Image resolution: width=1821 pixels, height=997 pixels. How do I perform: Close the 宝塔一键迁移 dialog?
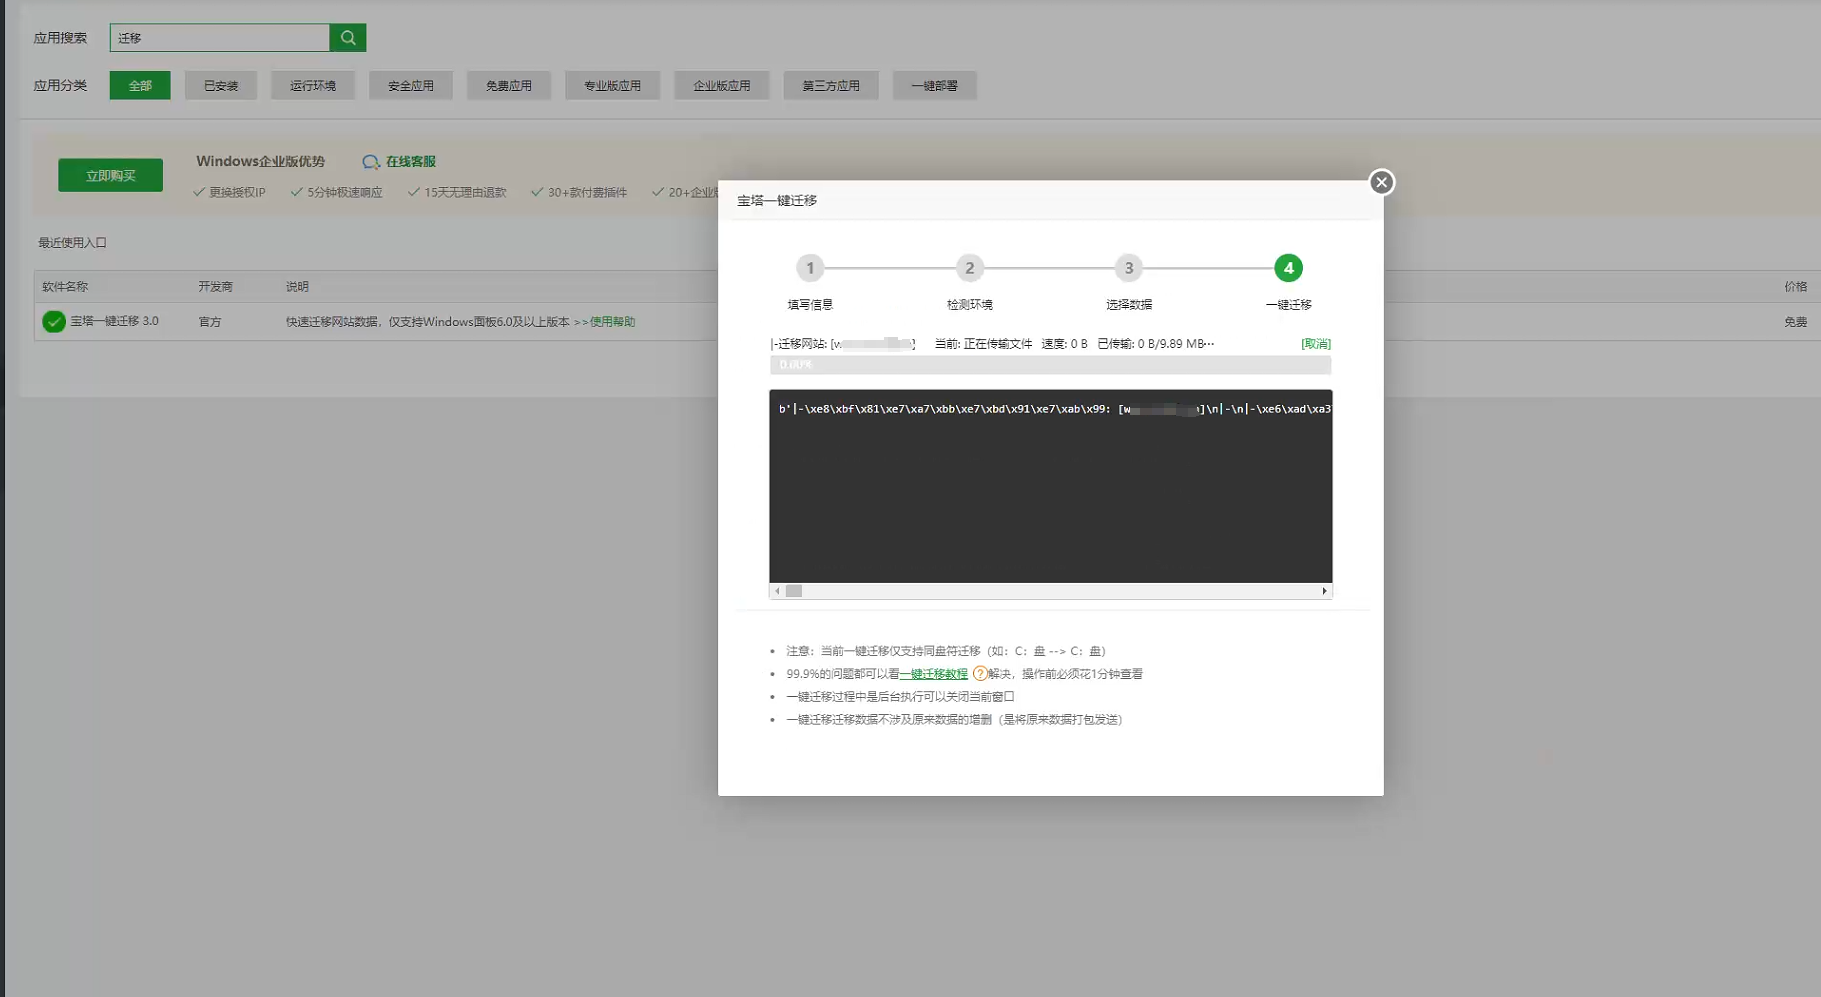[x=1381, y=182]
